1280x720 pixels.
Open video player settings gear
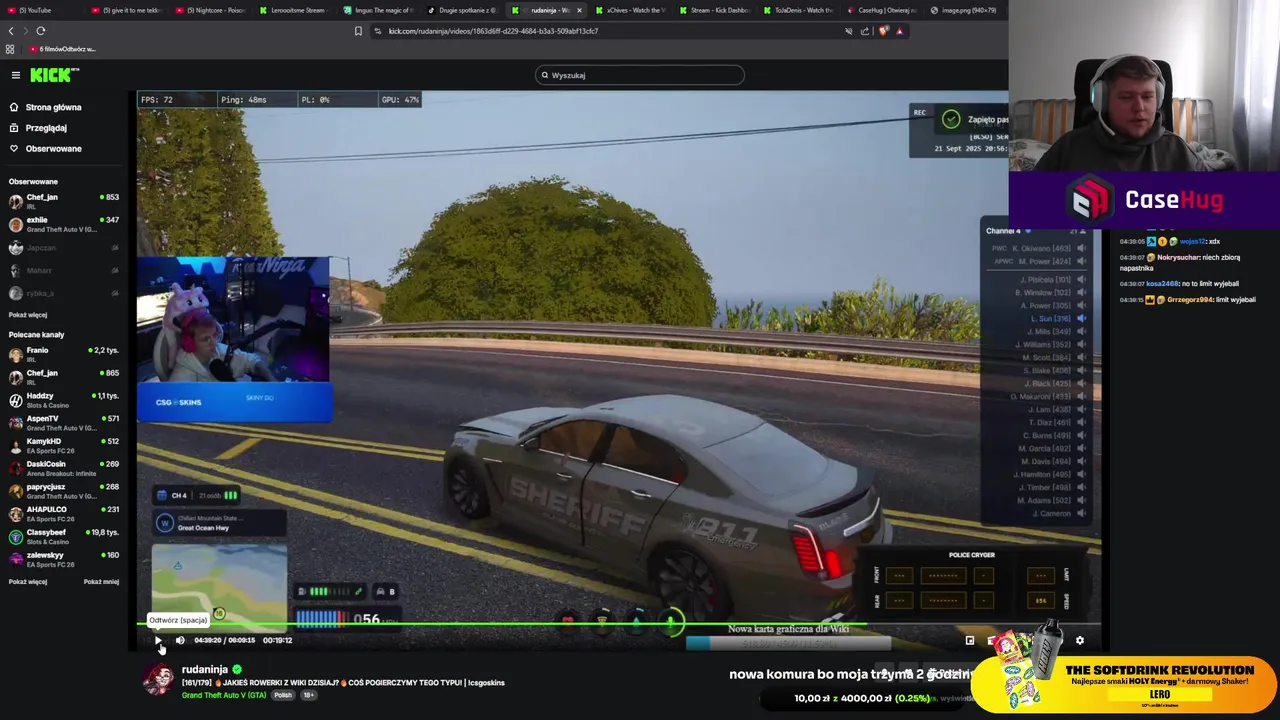[1079, 640]
